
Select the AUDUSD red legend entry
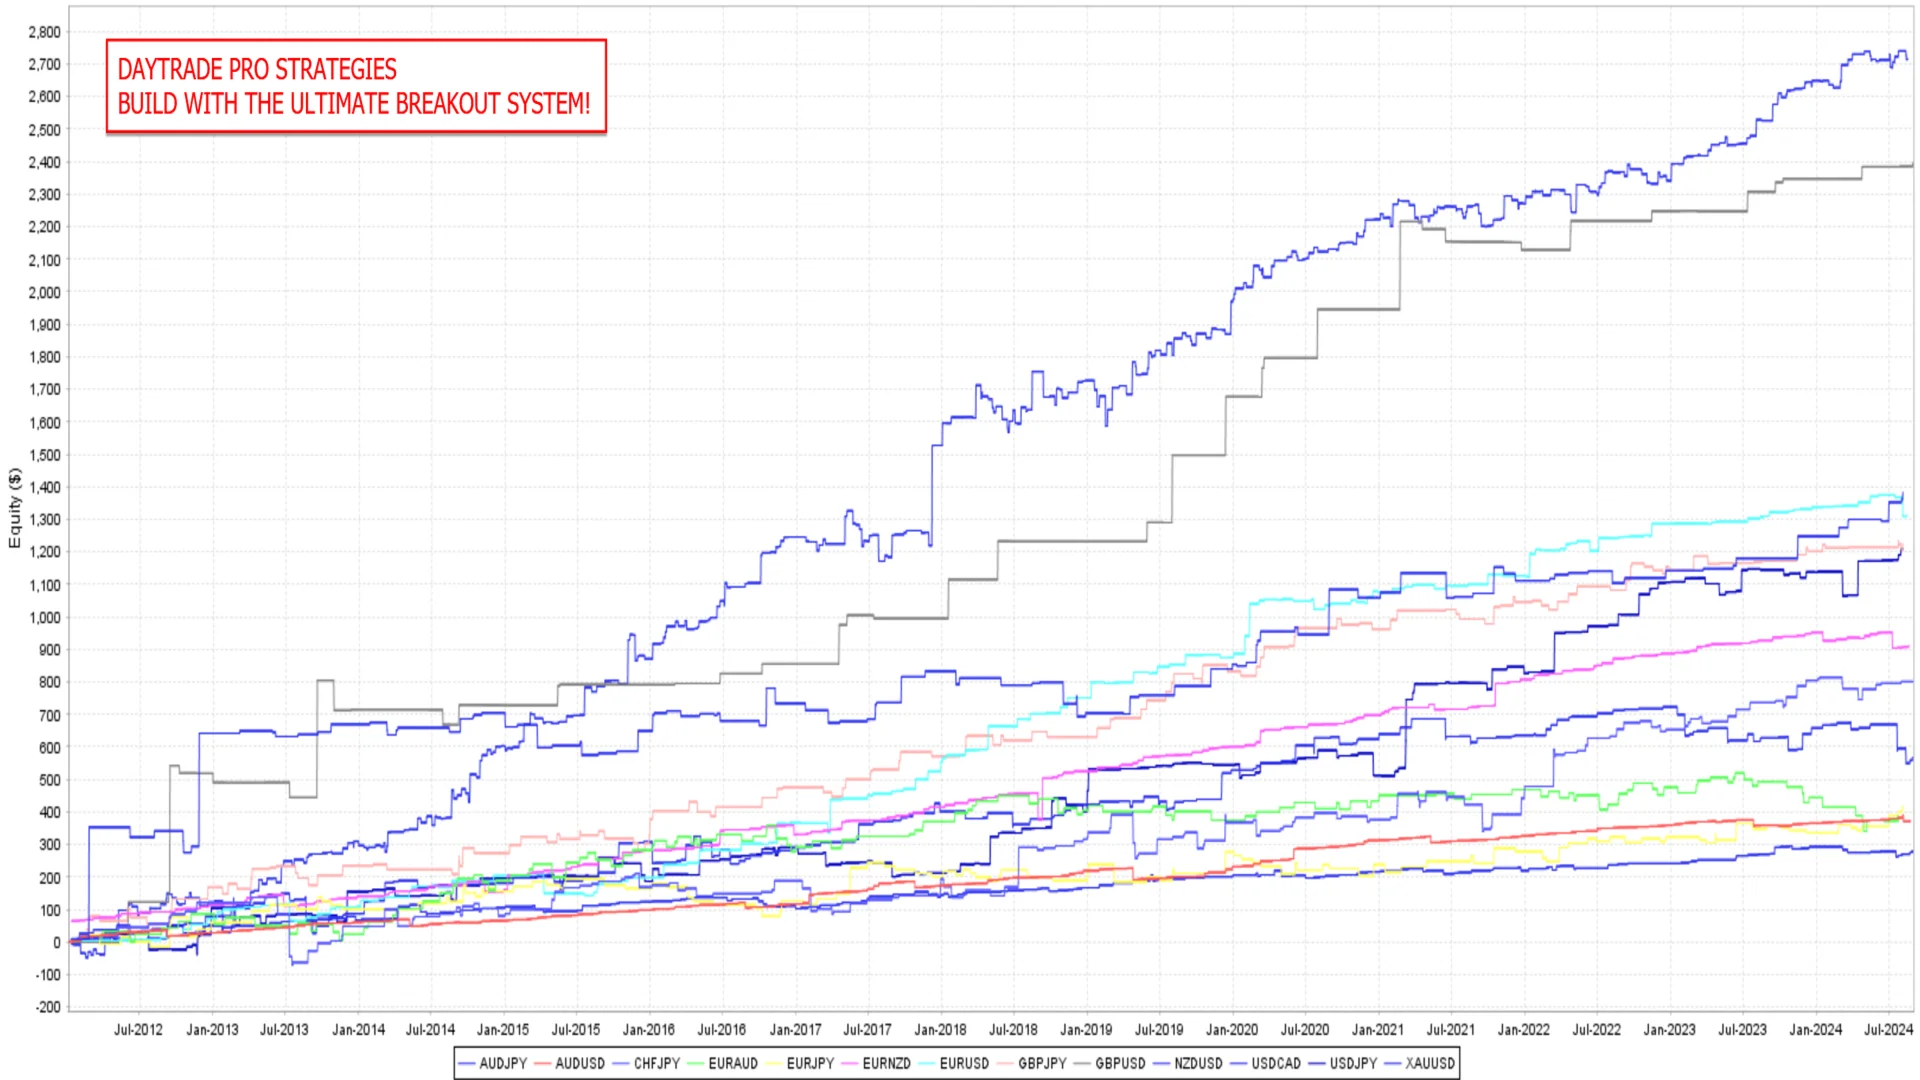tap(570, 1063)
